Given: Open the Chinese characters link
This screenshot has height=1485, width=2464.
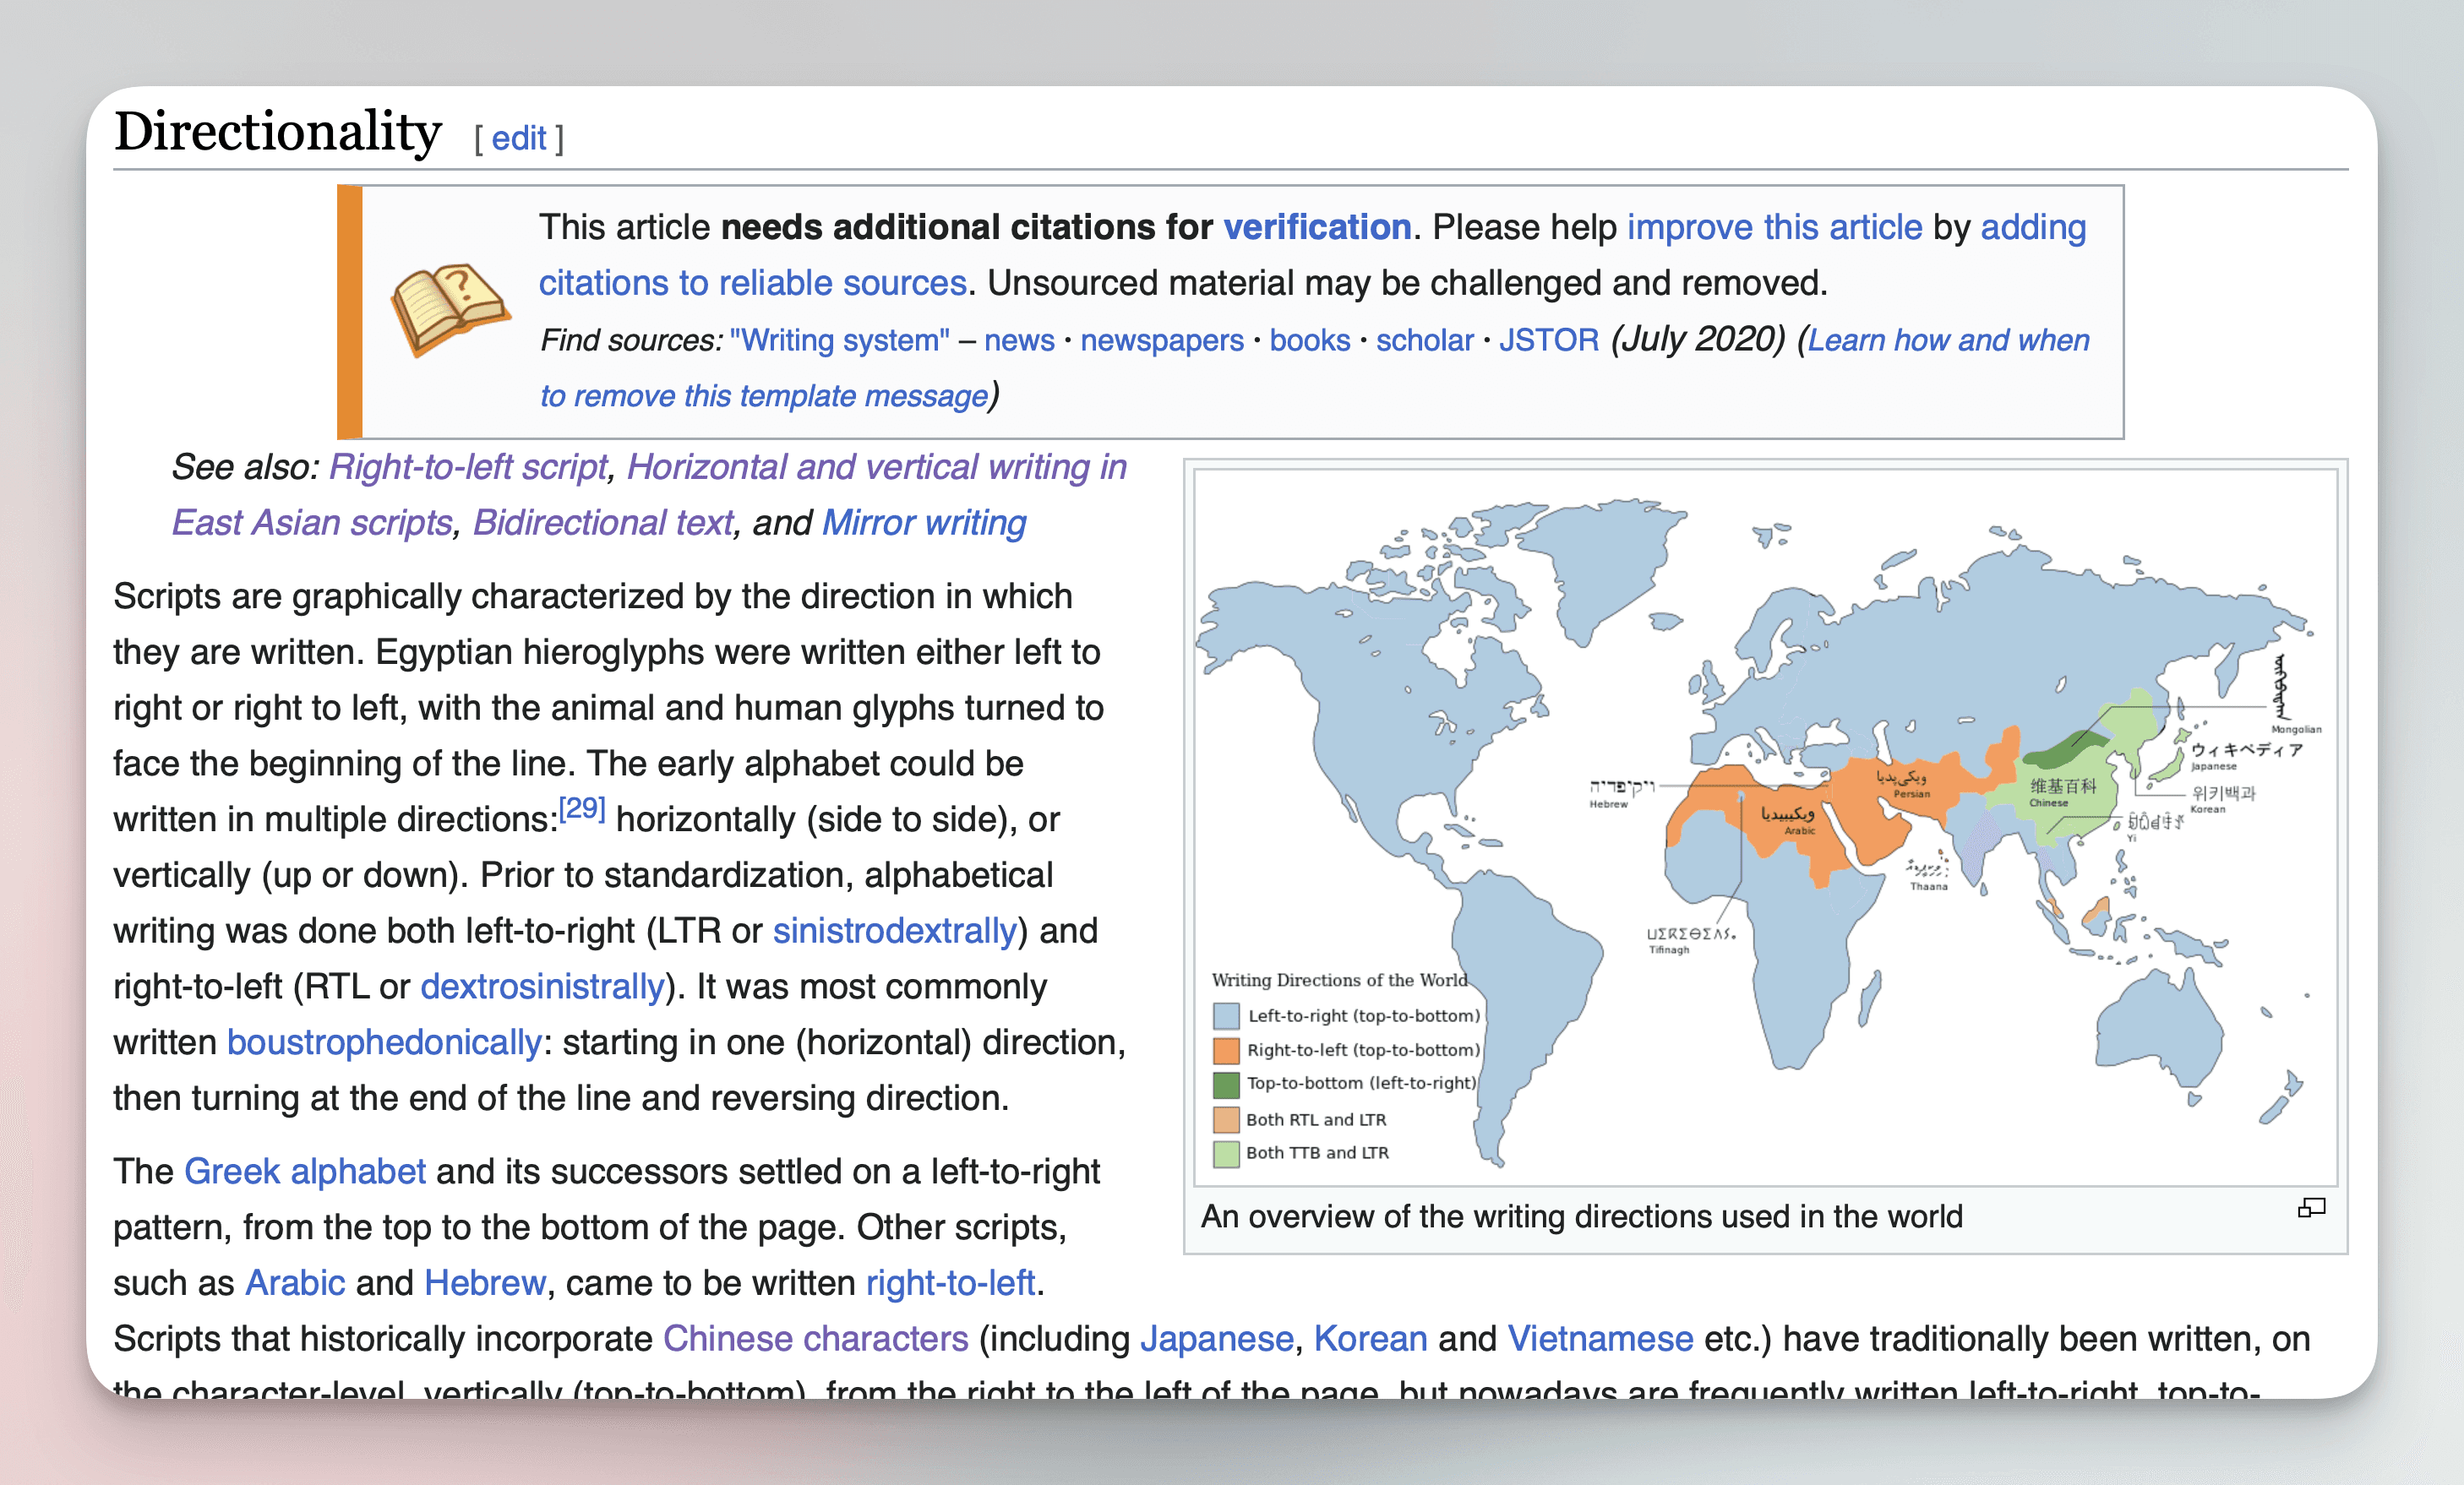Looking at the screenshot, I should point(816,1339).
